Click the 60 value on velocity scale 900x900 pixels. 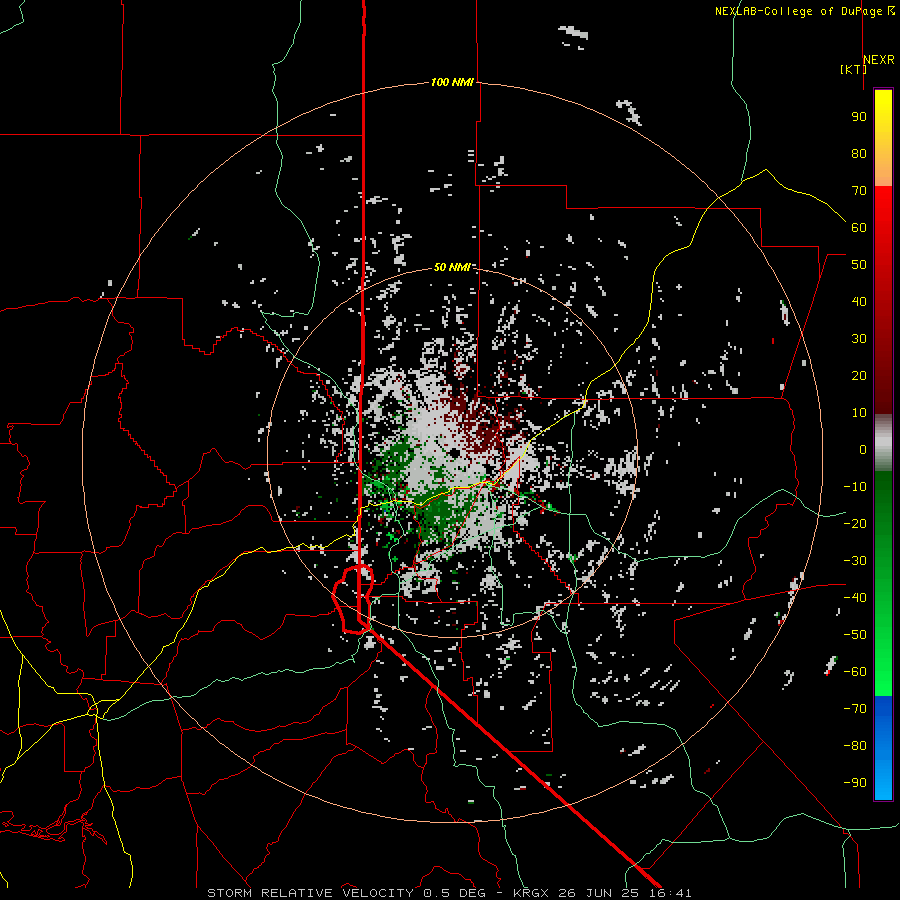(x=859, y=228)
